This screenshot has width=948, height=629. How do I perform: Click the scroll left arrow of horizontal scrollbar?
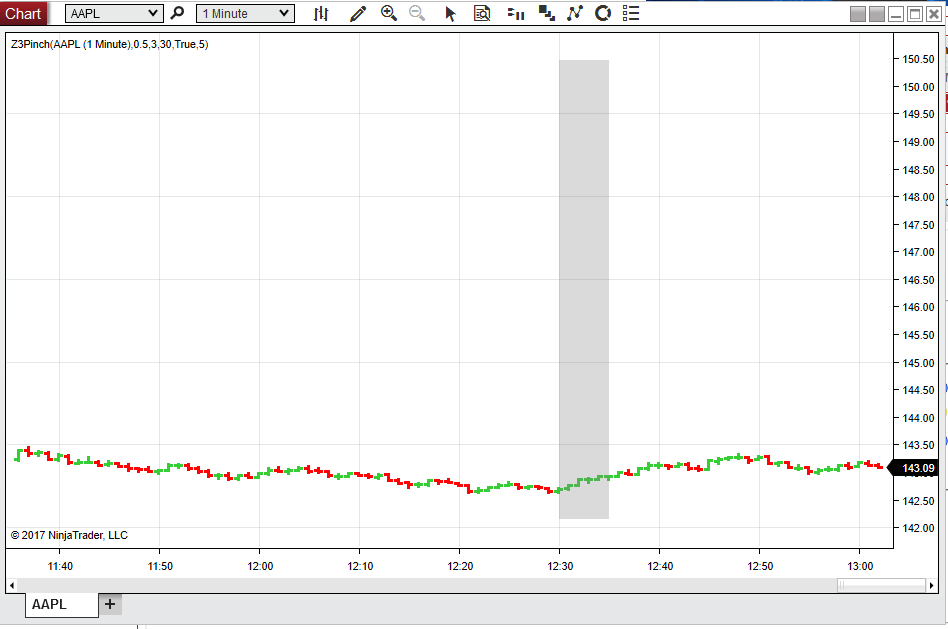(11, 585)
